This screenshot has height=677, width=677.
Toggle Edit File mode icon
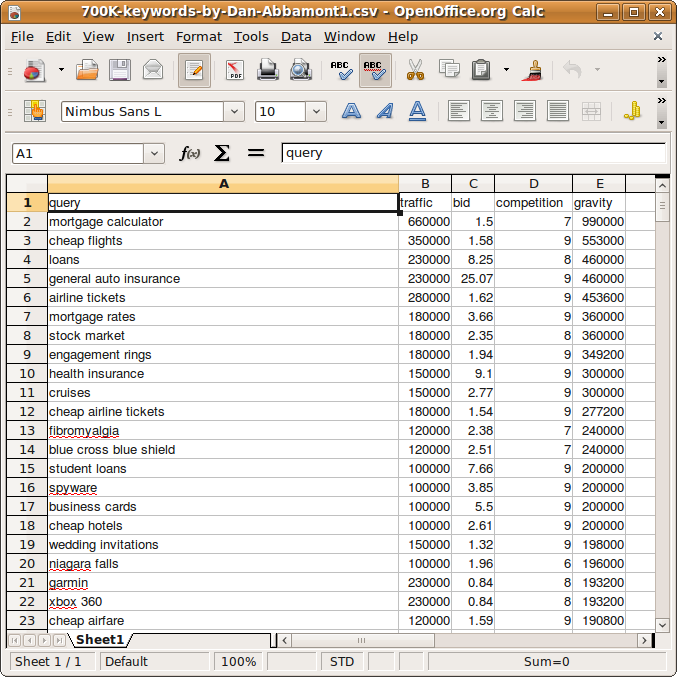(x=194, y=70)
